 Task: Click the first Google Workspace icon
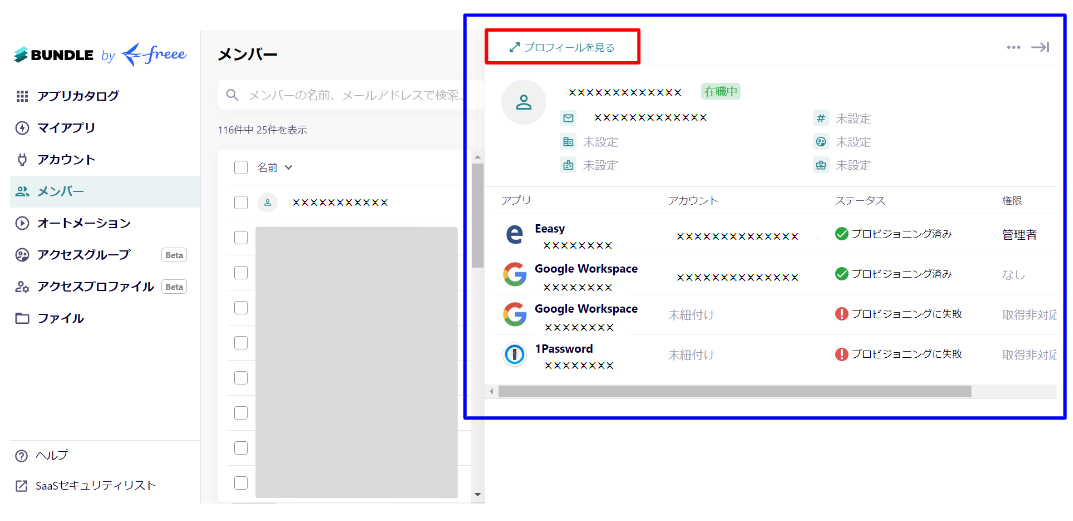(515, 274)
